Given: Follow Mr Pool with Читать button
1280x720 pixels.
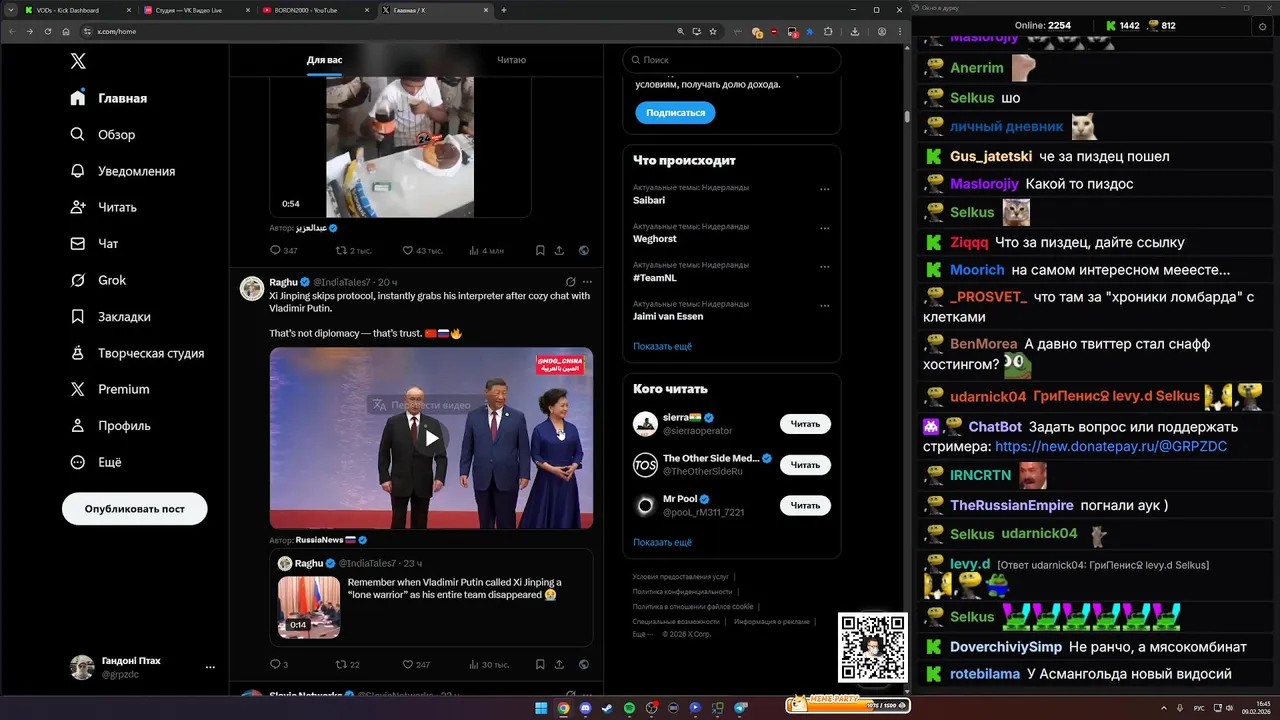Looking at the screenshot, I should 805,505.
